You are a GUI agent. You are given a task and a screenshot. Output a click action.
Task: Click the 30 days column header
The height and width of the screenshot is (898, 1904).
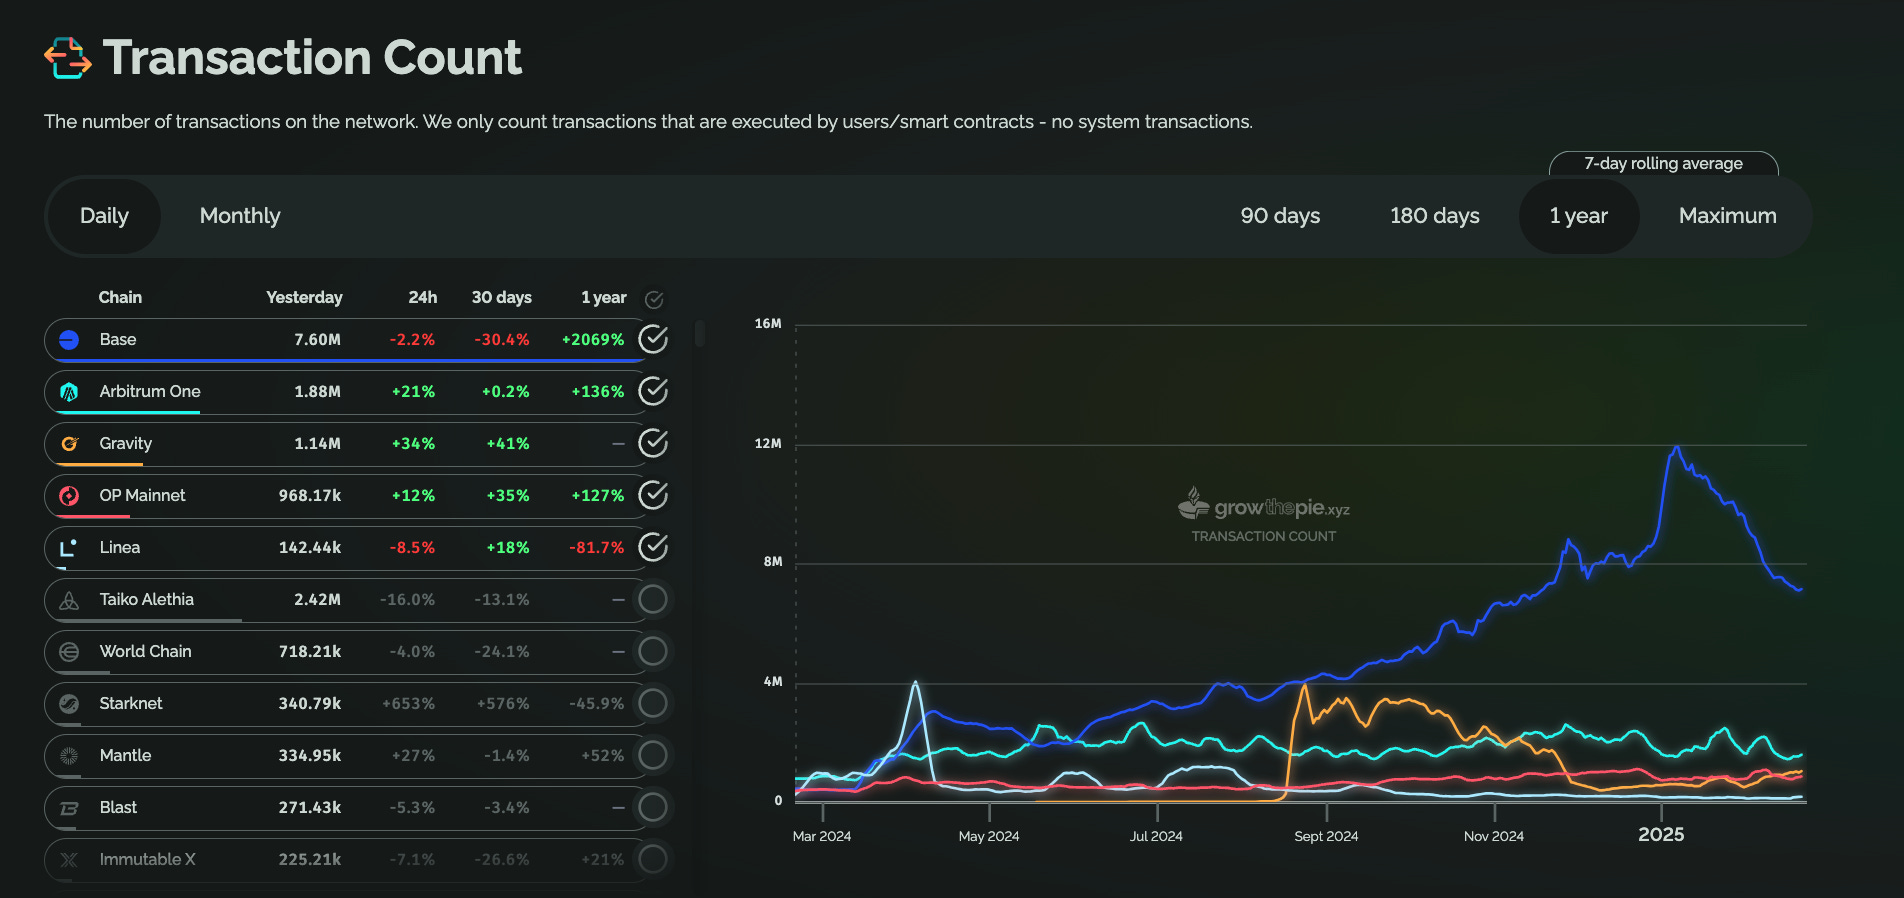pos(502,298)
